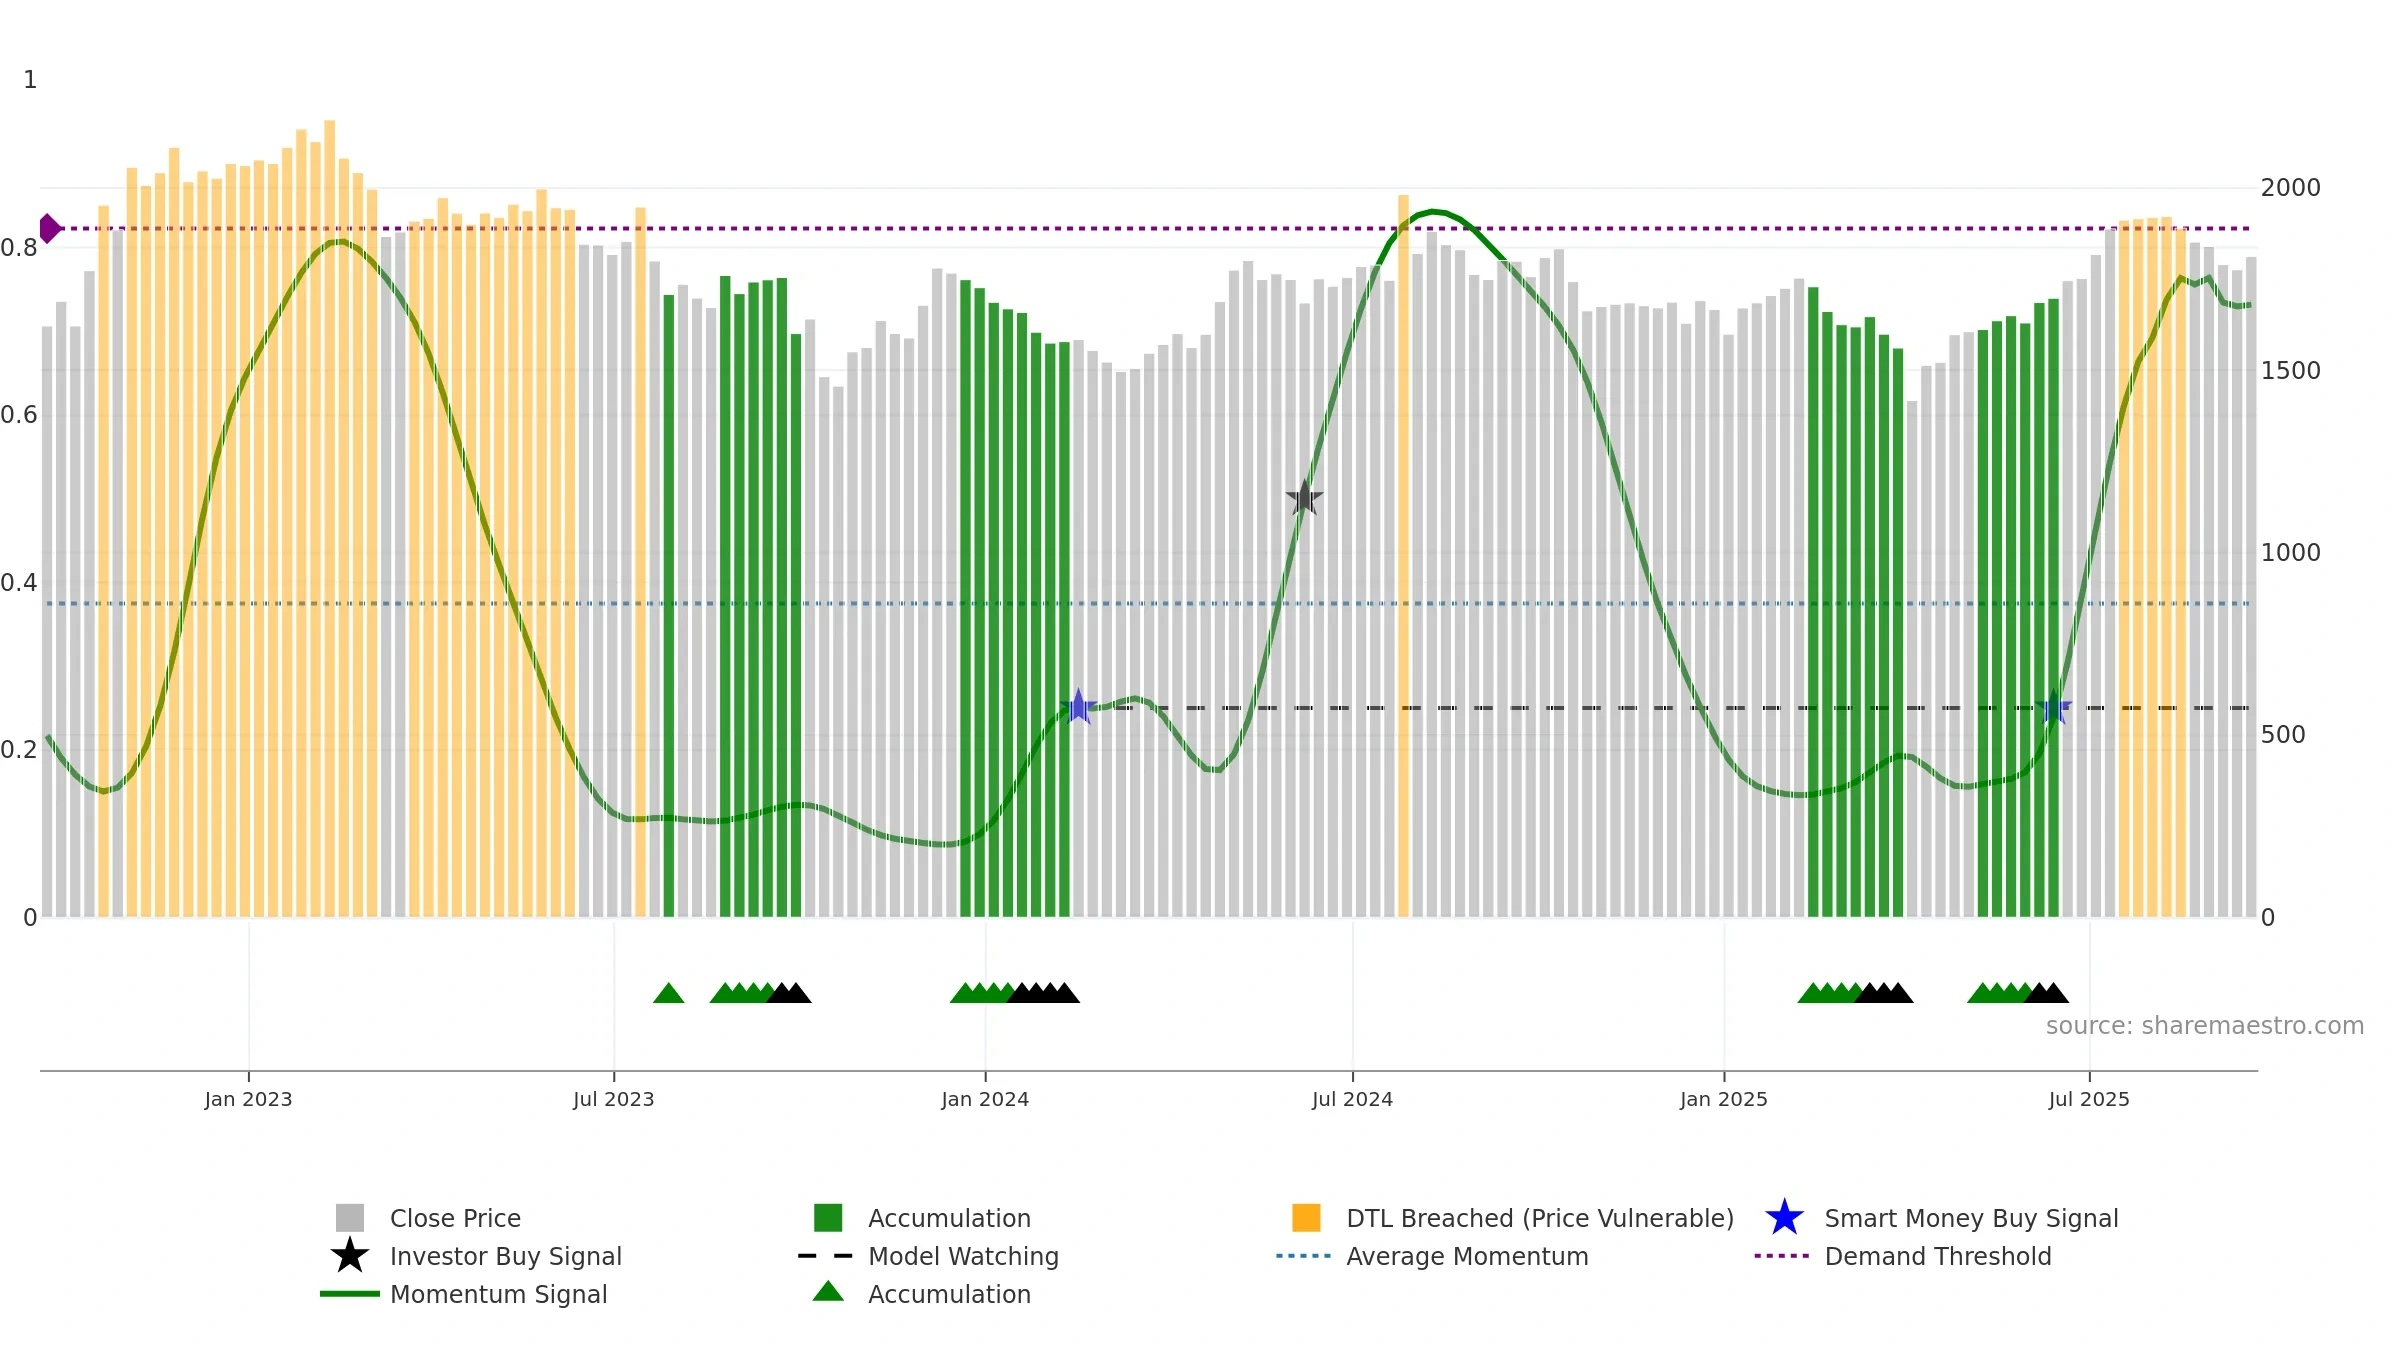Click the blue star marker before Jul 2025
The height and width of the screenshot is (1350, 2400).
tap(2053, 708)
